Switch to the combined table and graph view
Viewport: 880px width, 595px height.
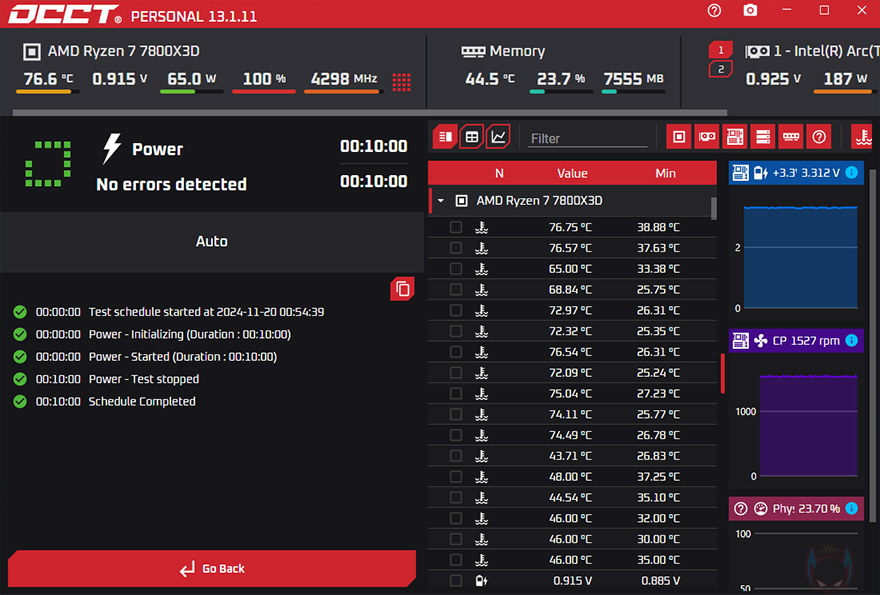click(446, 137)
